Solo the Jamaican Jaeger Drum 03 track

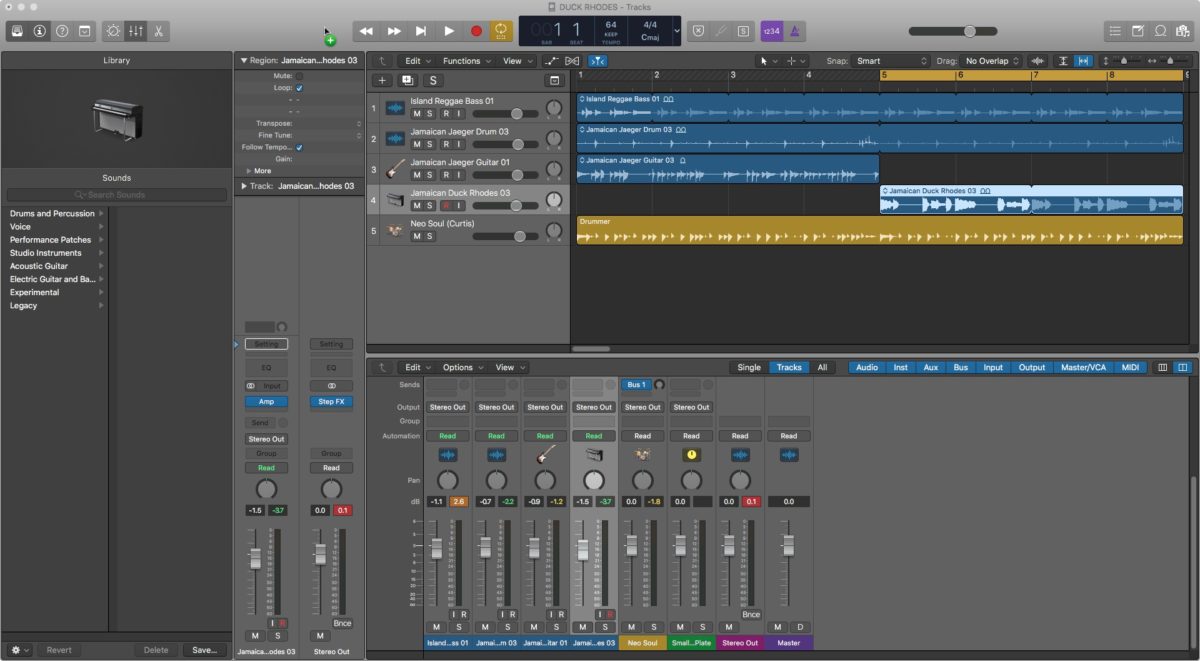(431, 144)
